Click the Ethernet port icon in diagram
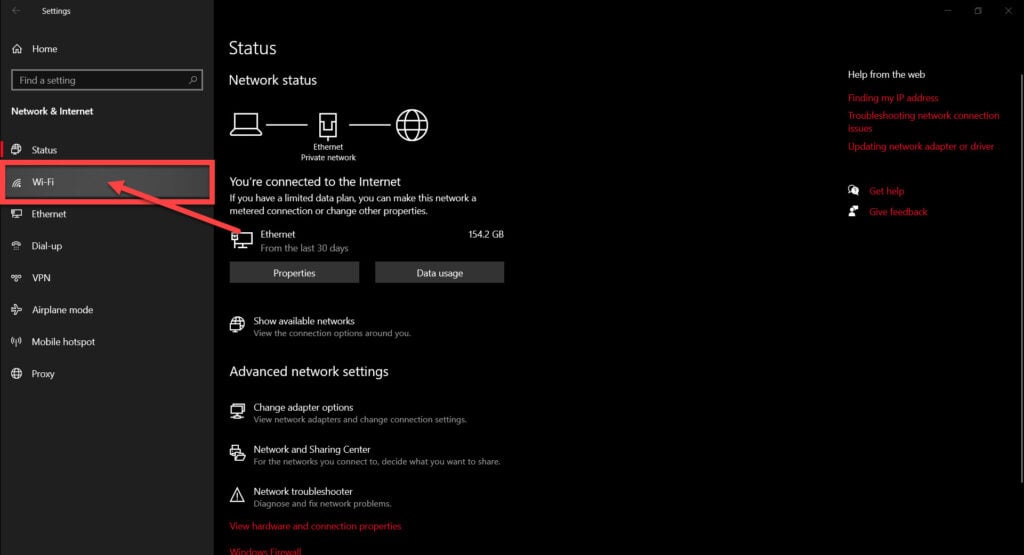The height and width of the screenshot is (555, 1024). click(328, 125)
